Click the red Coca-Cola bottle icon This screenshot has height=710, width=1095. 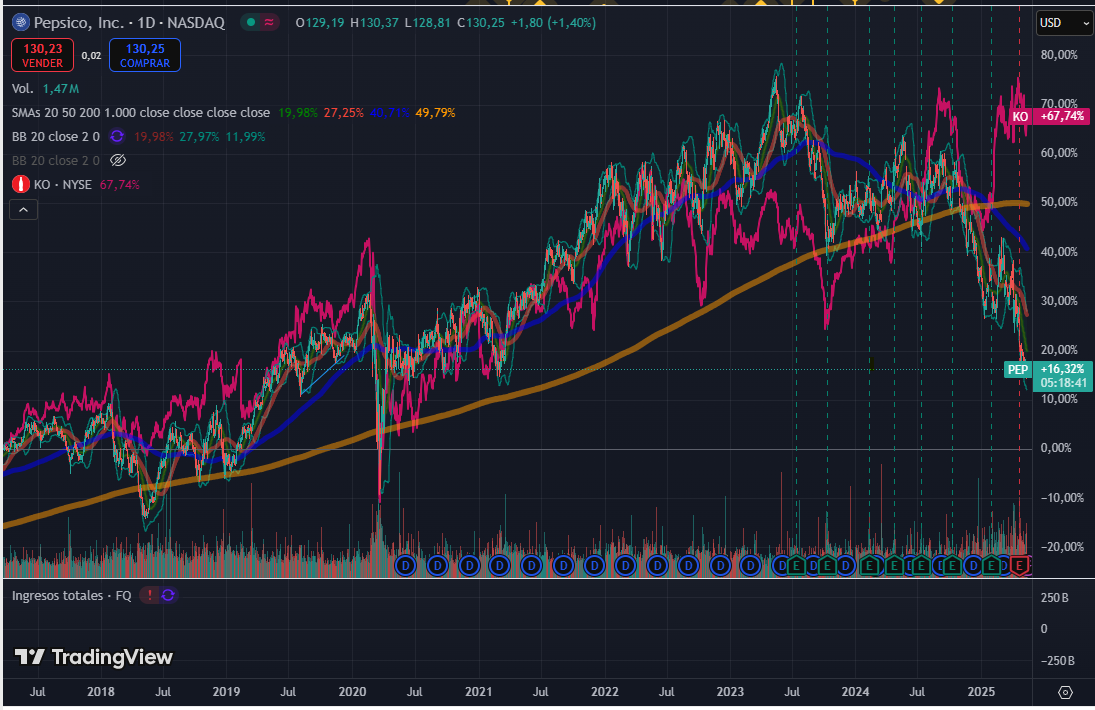[21, 184]
